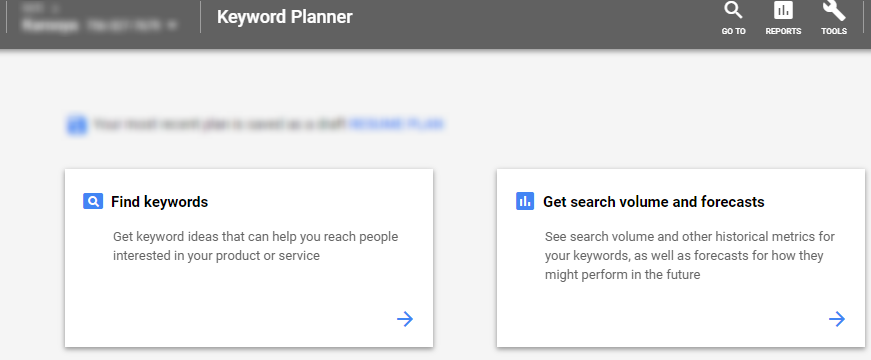
Task: Click the Keyword Planner page title
Action: (284, 17)
